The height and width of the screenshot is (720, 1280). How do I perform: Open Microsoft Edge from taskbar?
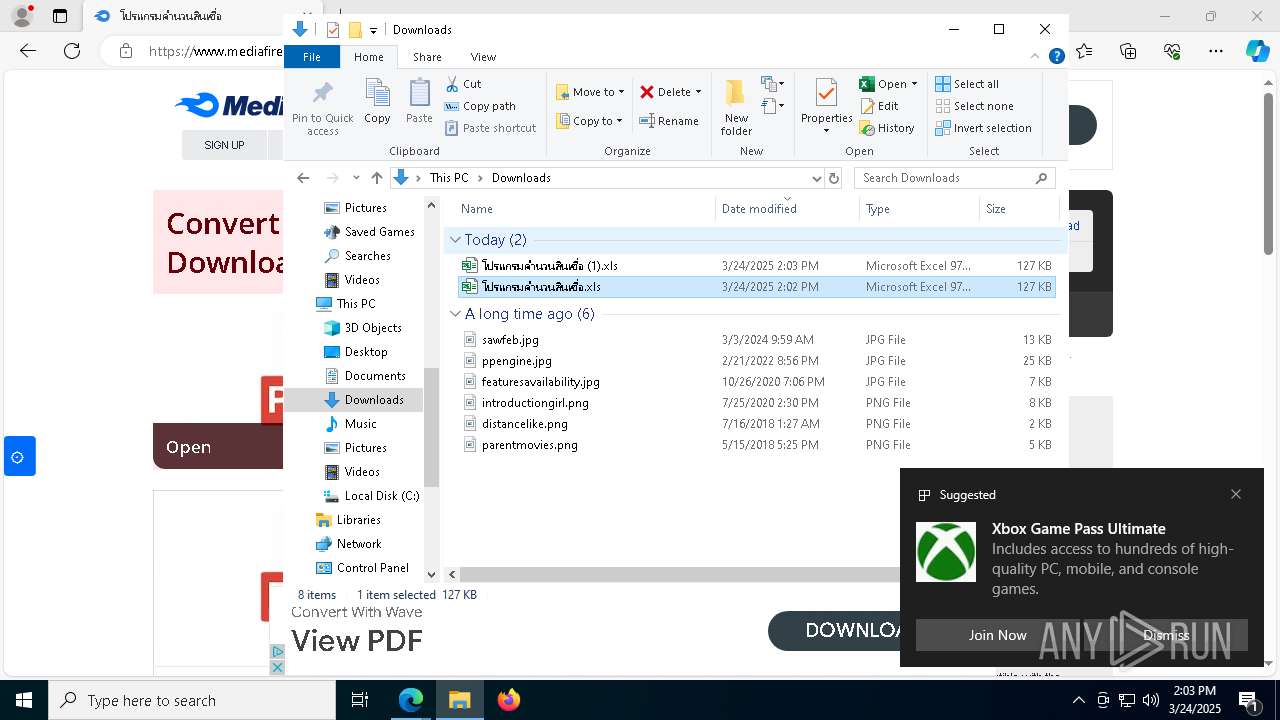coord(411,700)
